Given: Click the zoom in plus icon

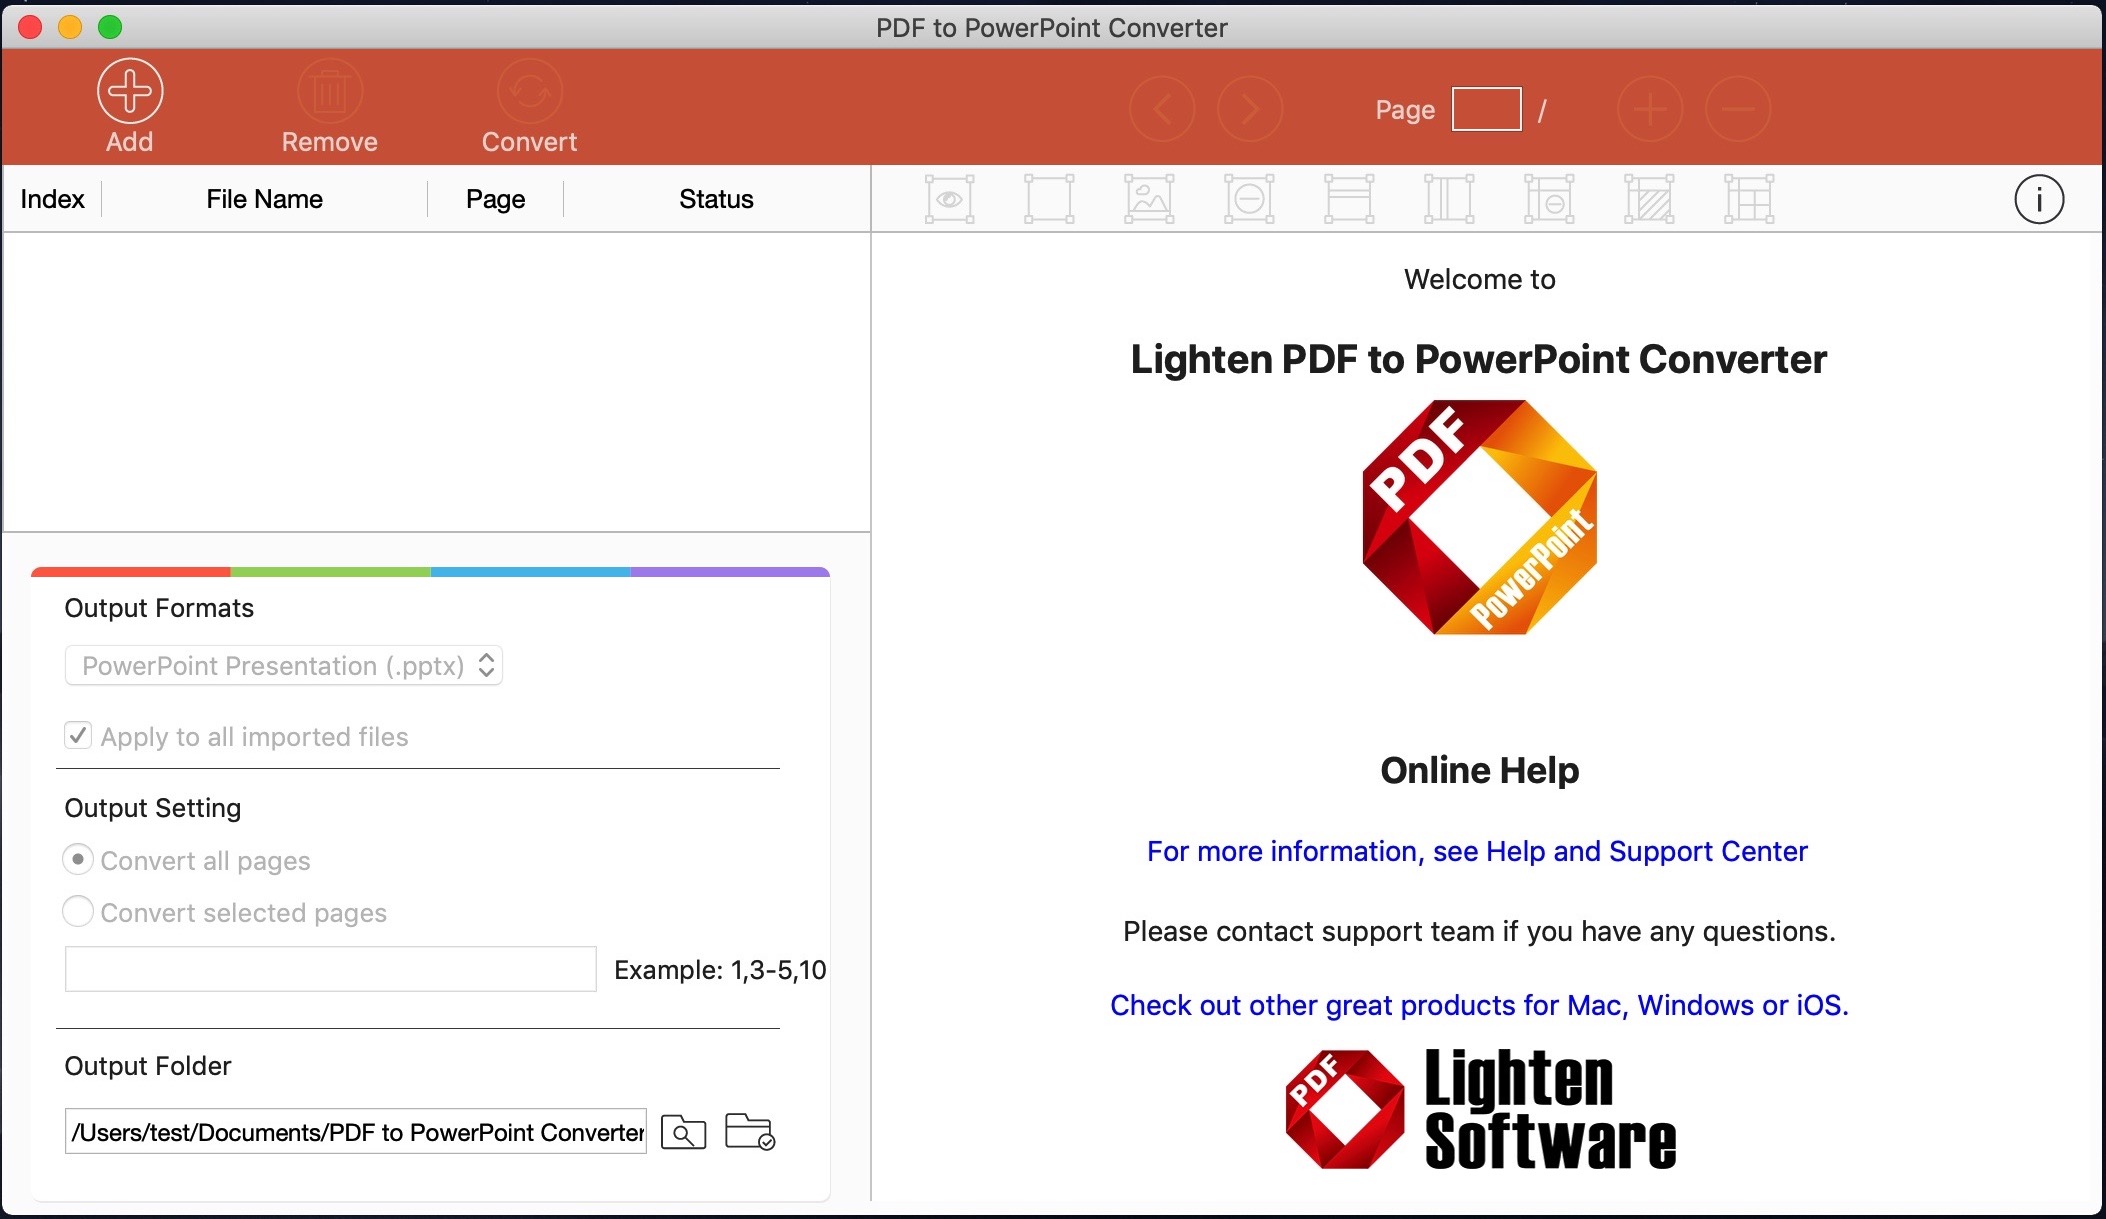Looking at the screenshot, I should 1650,108.
